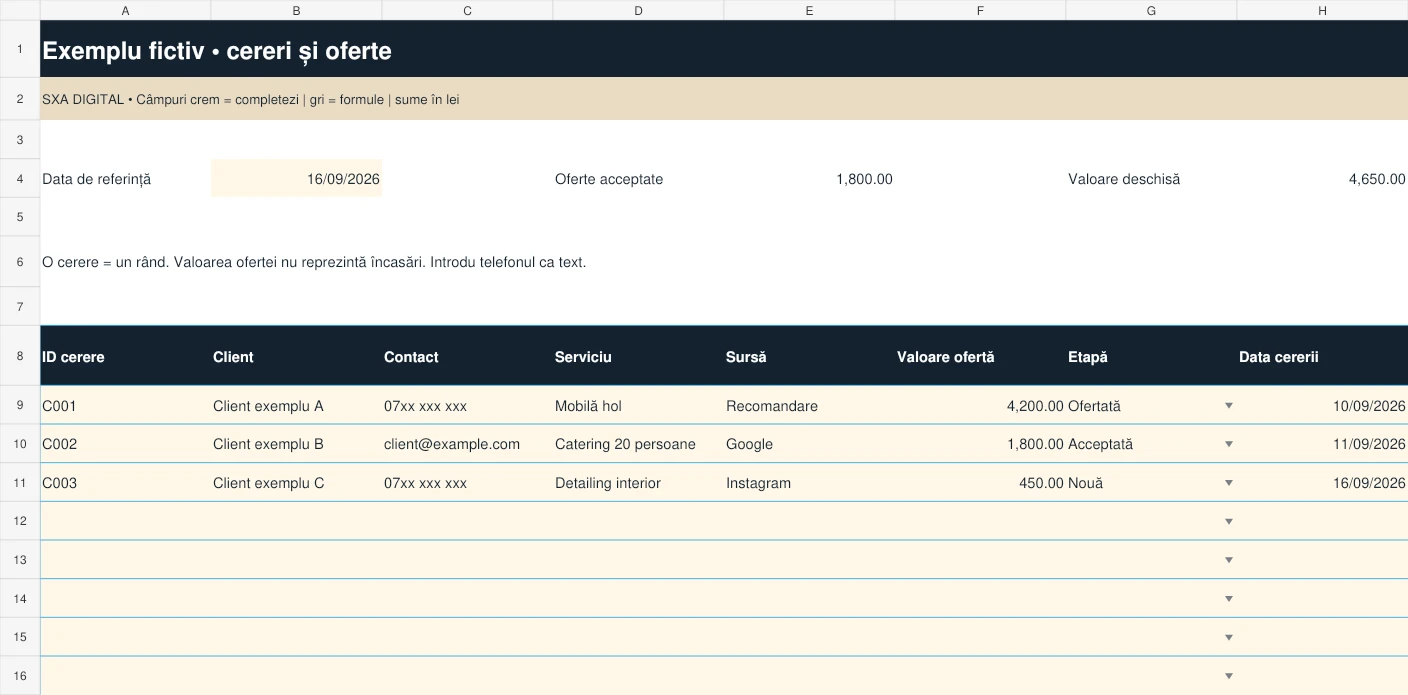The image size is (1408, 695).
Task: Click stage value 'Nouă'
Action: (1085, 483)
